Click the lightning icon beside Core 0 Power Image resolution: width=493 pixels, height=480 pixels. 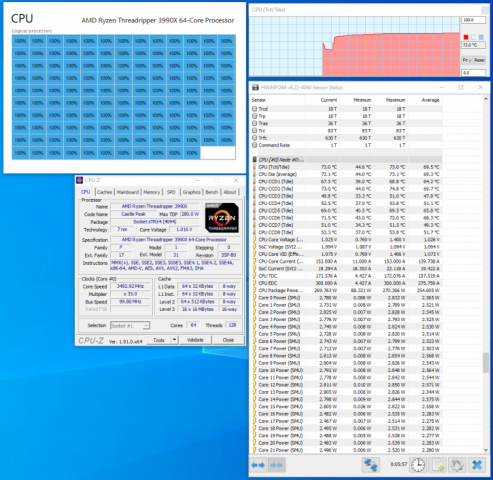(255, 298)
